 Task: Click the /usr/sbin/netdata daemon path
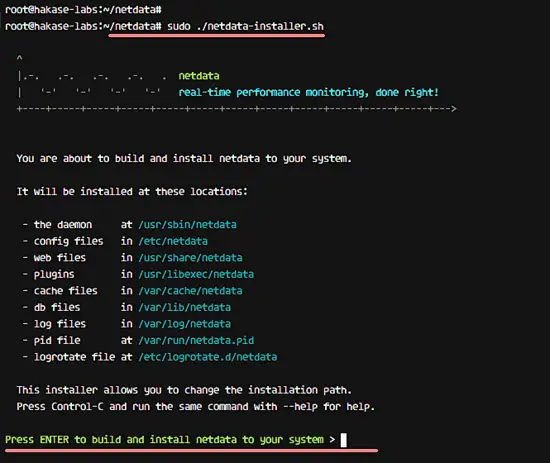tap(187, 224)
